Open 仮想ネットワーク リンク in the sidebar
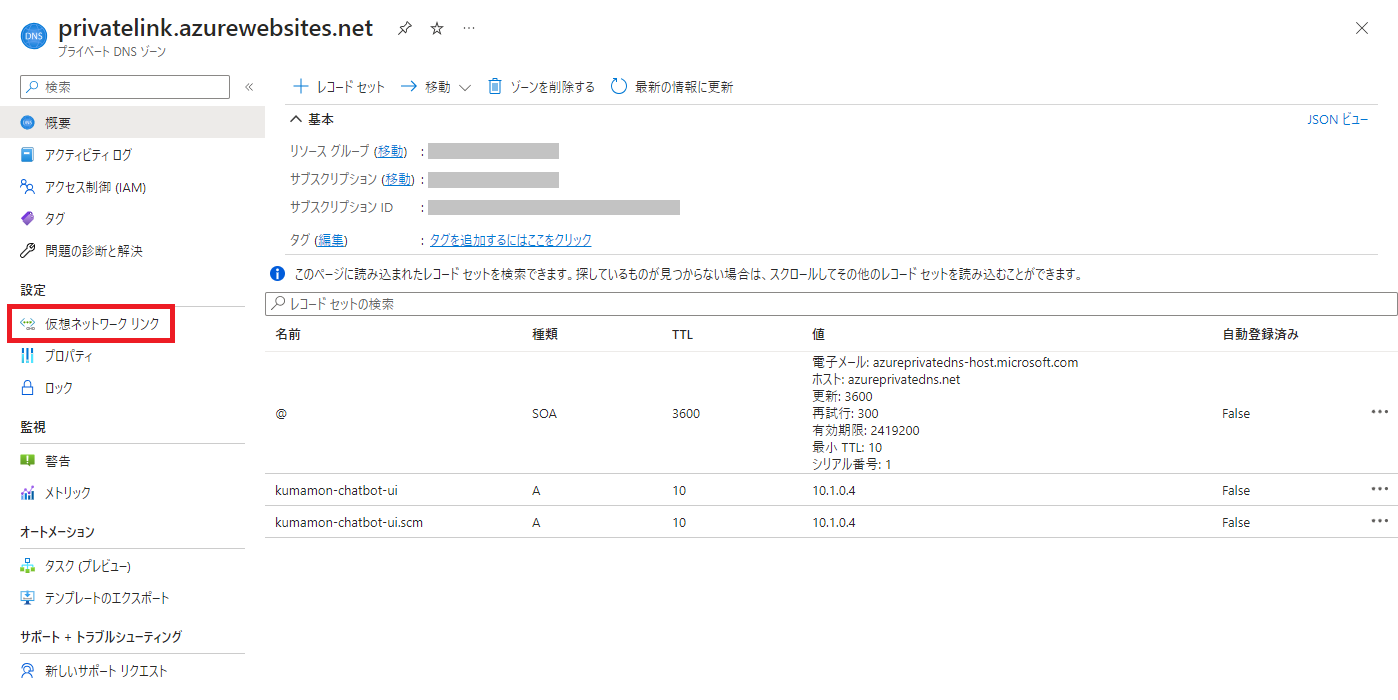1398x700 pixels. (101, 324)
